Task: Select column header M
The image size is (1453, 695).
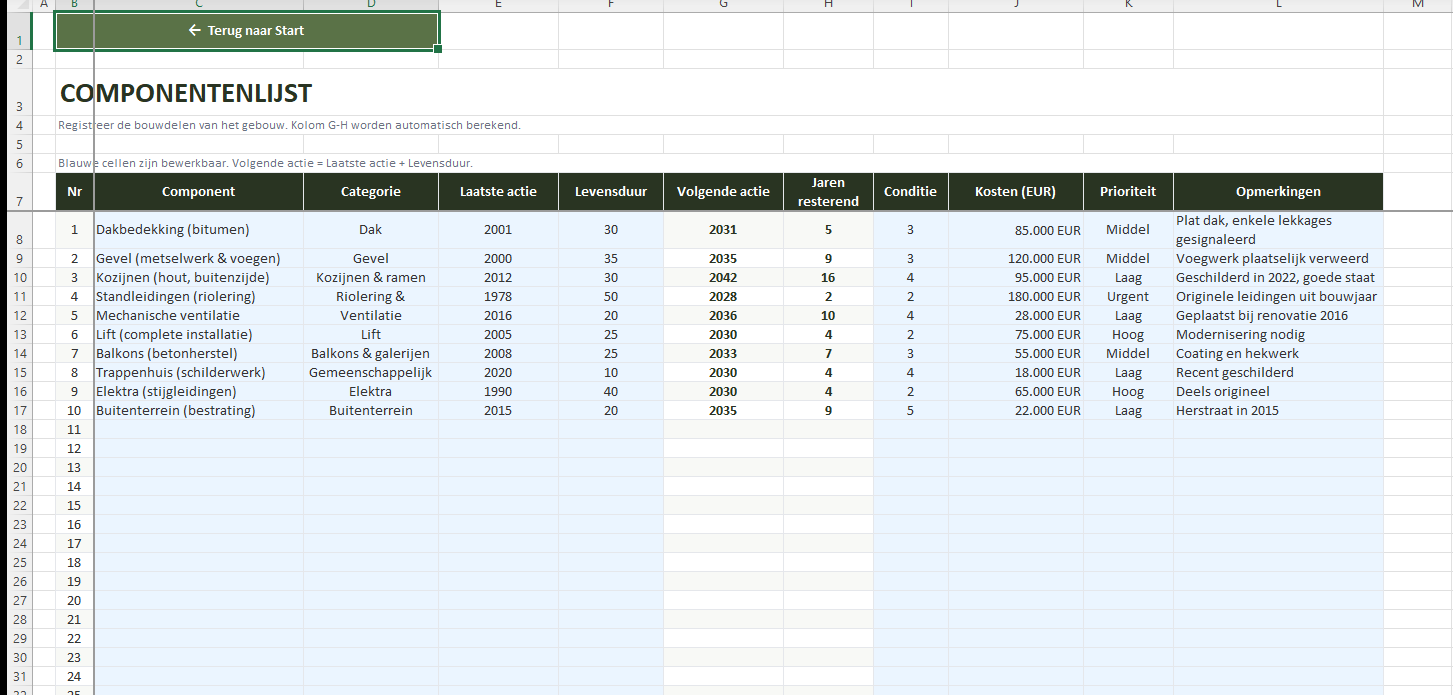Action: tap(1417, 5)
